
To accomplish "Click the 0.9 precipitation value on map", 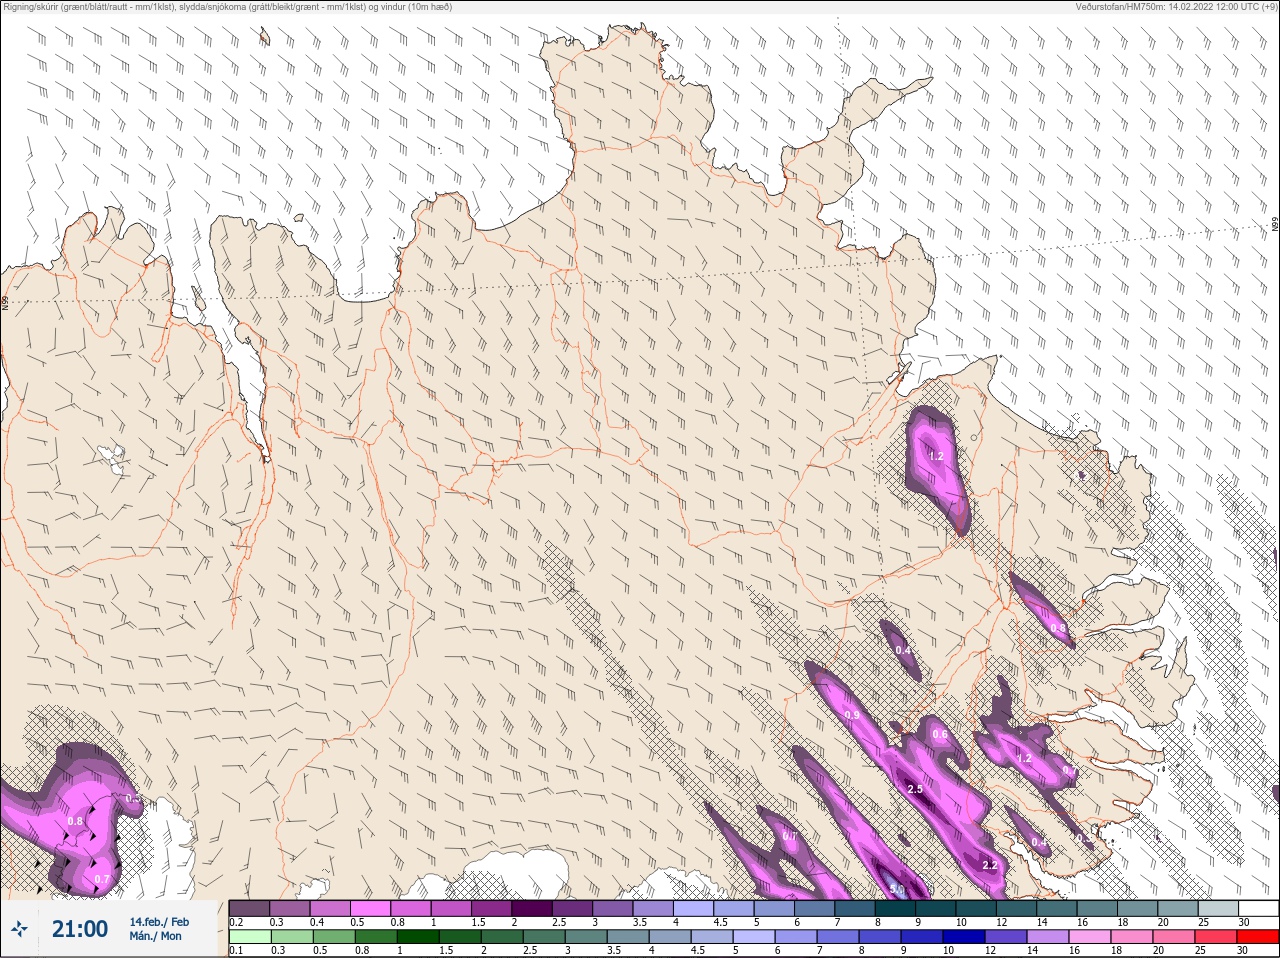I will click(852, 715).
